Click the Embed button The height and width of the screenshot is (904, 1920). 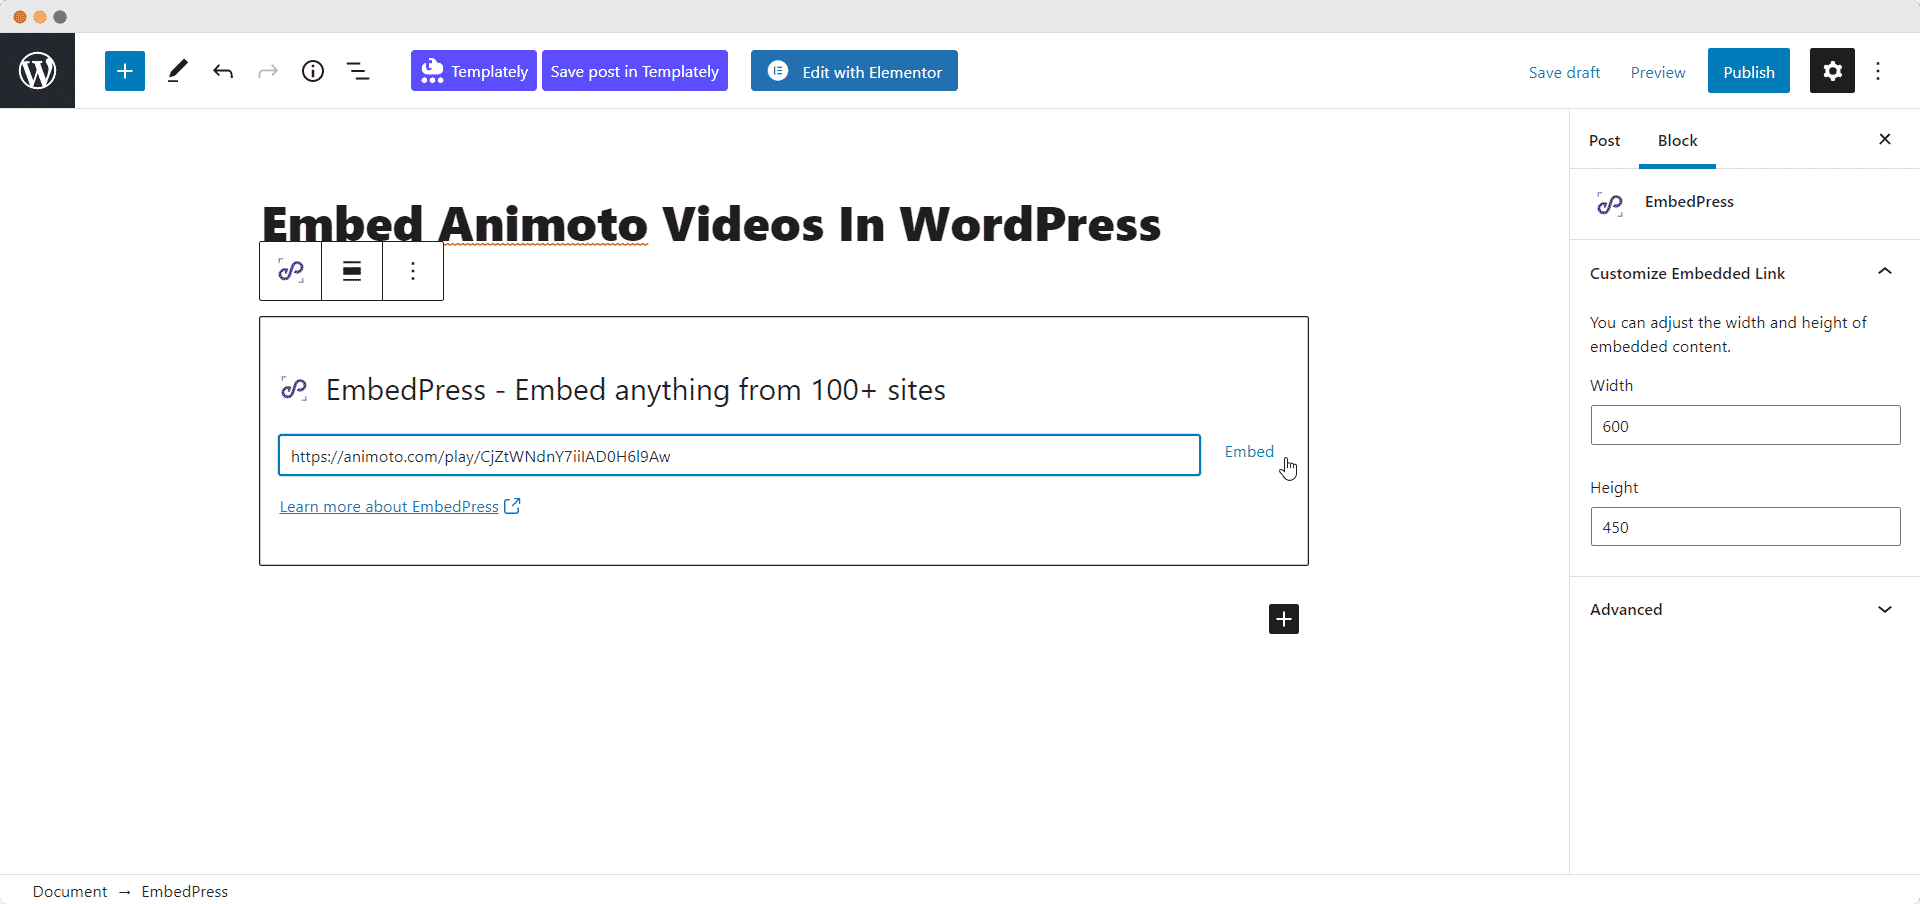1249,452
